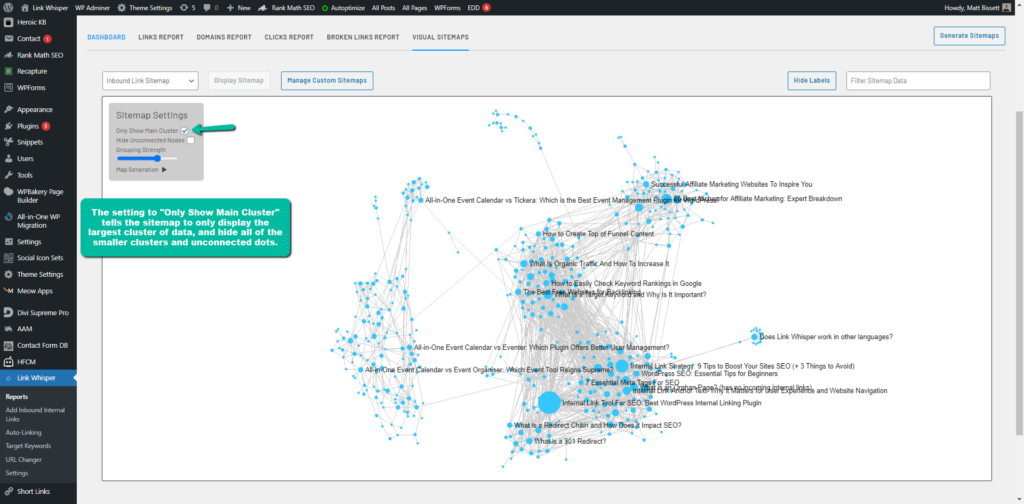Open the New content menu in admin bar
The height and width of the screenshot is (504, 1024).
(x=239, y=7)
